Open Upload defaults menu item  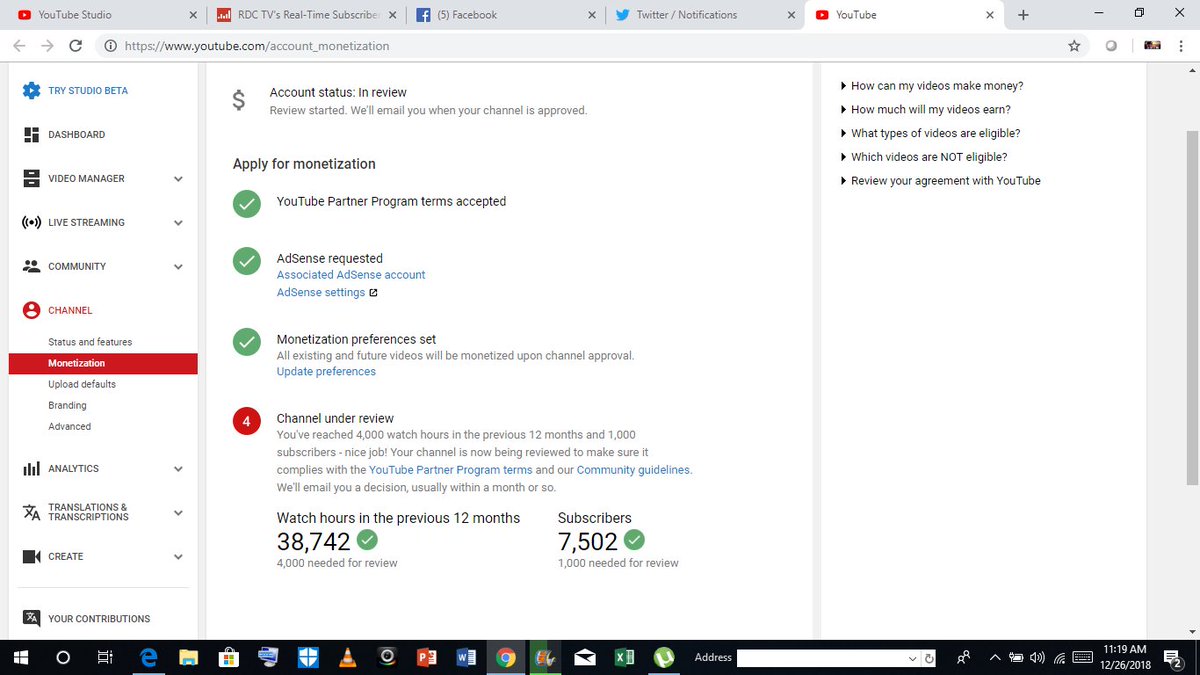point(82,384)
